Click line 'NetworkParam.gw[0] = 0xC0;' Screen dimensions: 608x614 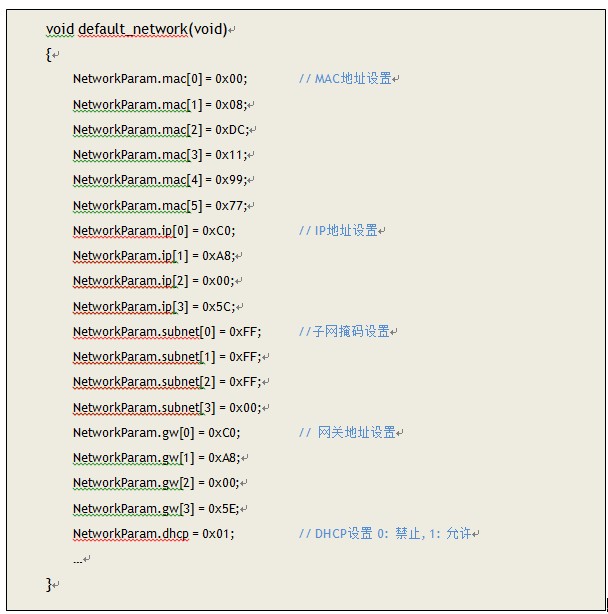pyautogui.click(x=157, y=433)
